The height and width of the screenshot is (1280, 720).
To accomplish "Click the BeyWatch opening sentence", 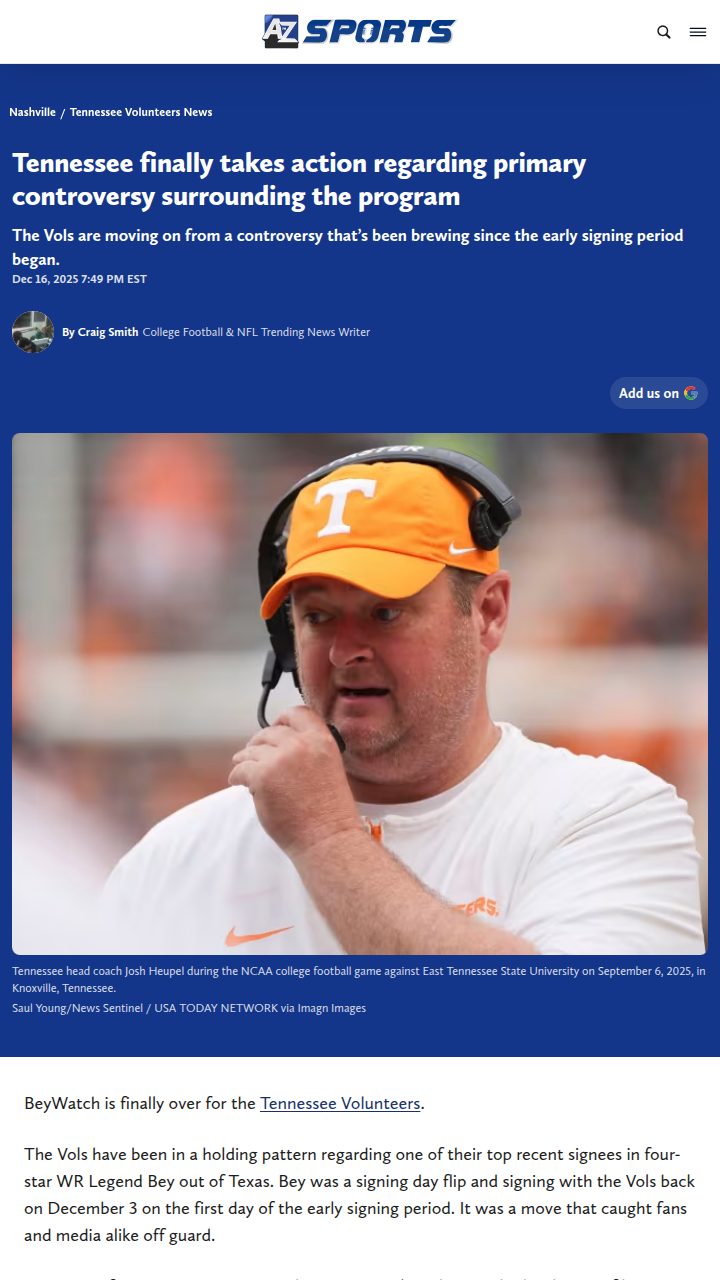I will (x=225, y=1104).
